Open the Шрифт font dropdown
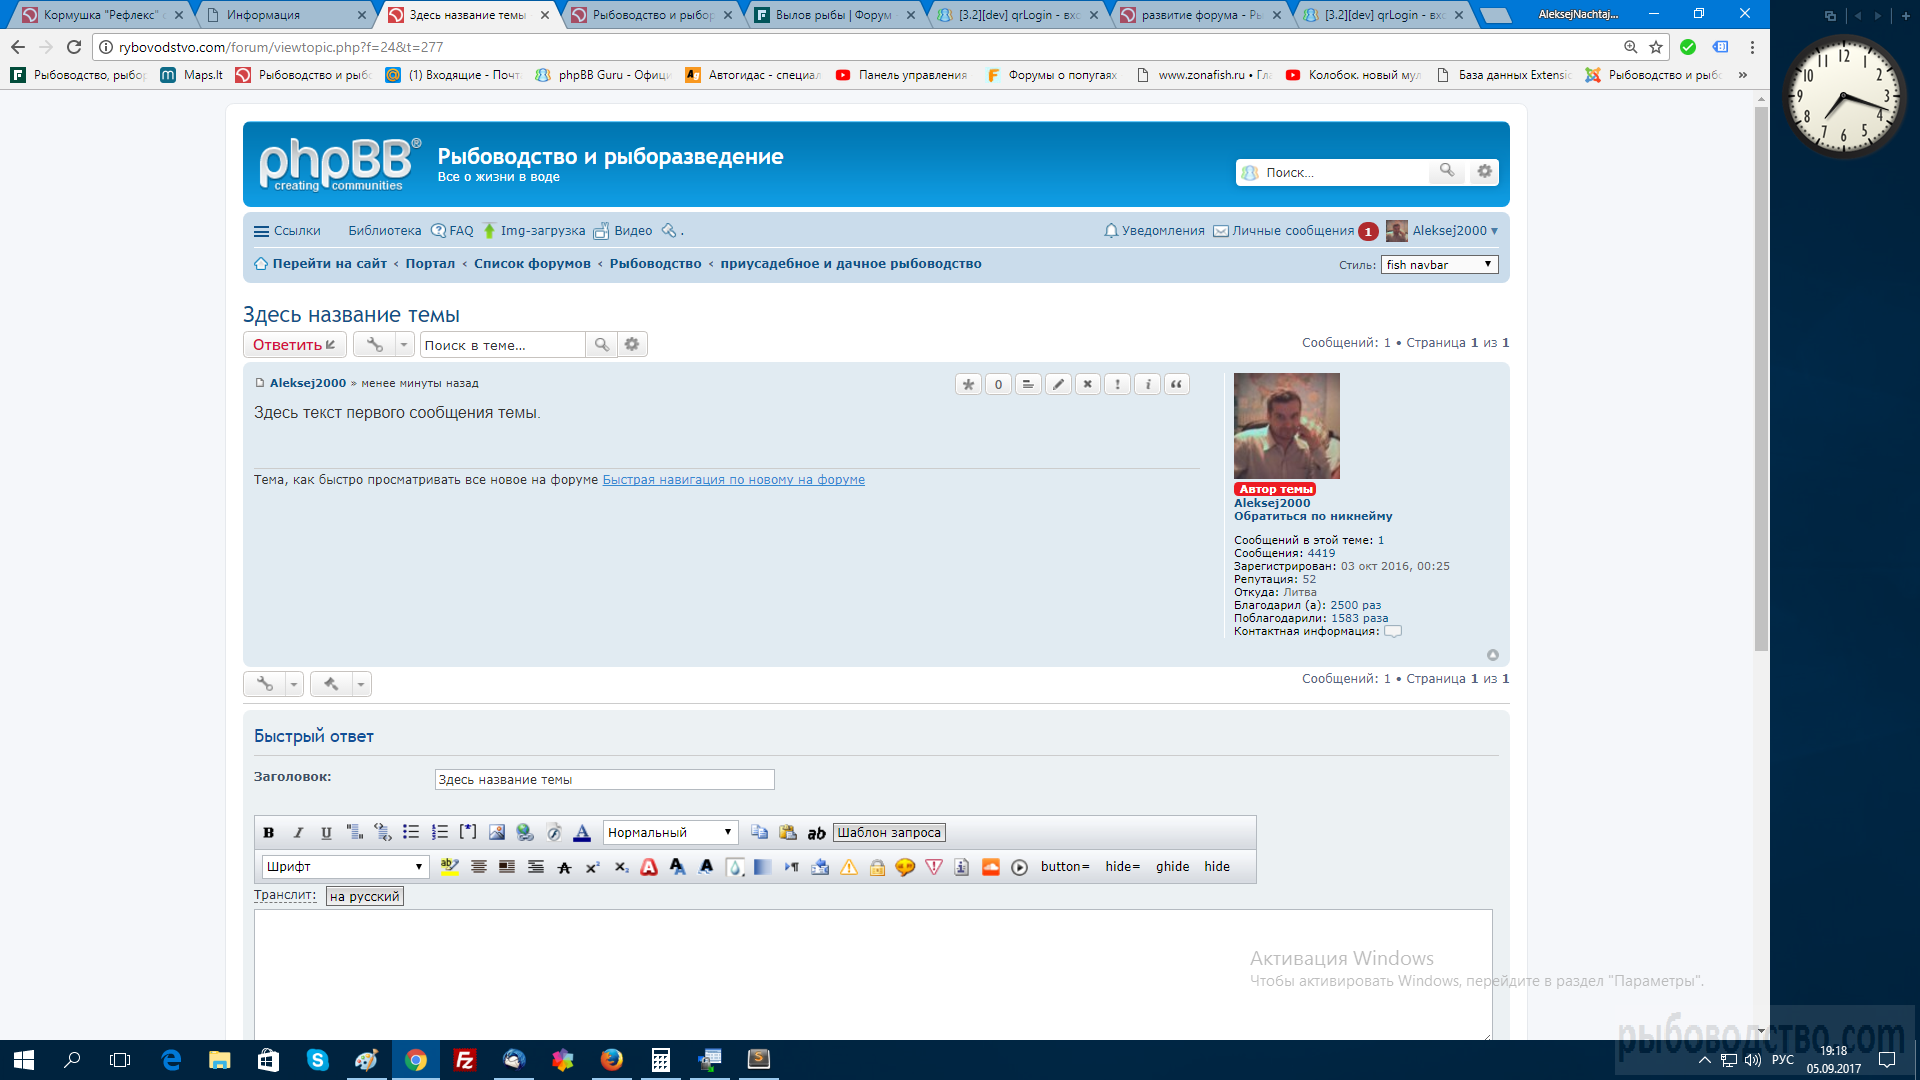 click(x=345, y=867)
